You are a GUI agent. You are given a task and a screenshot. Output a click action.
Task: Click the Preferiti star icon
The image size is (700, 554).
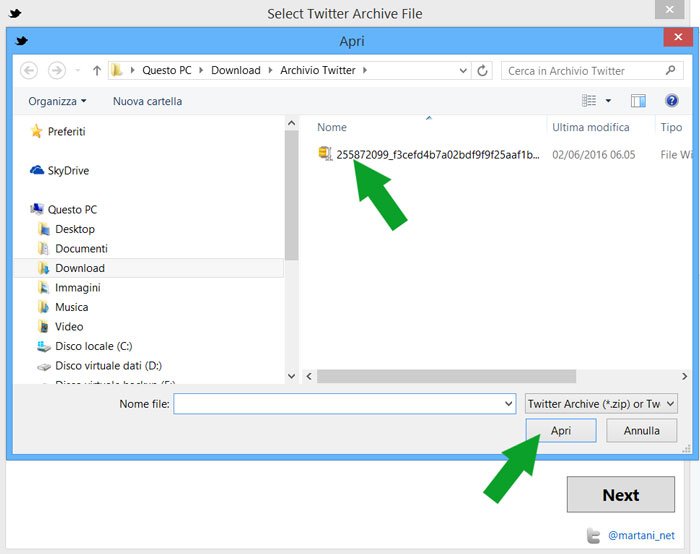(x=37, y=131)
